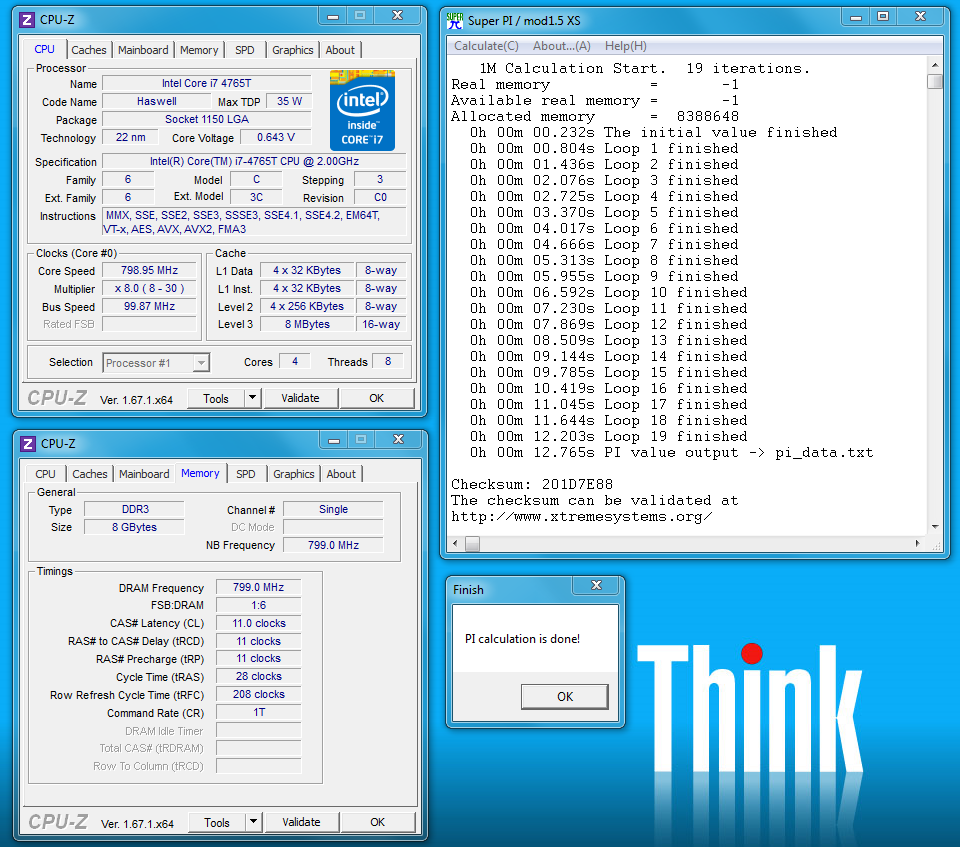The image size is (960, 847).
Task: Confirm the PI calculation done dialog with OK
Action: coord(564,697)
